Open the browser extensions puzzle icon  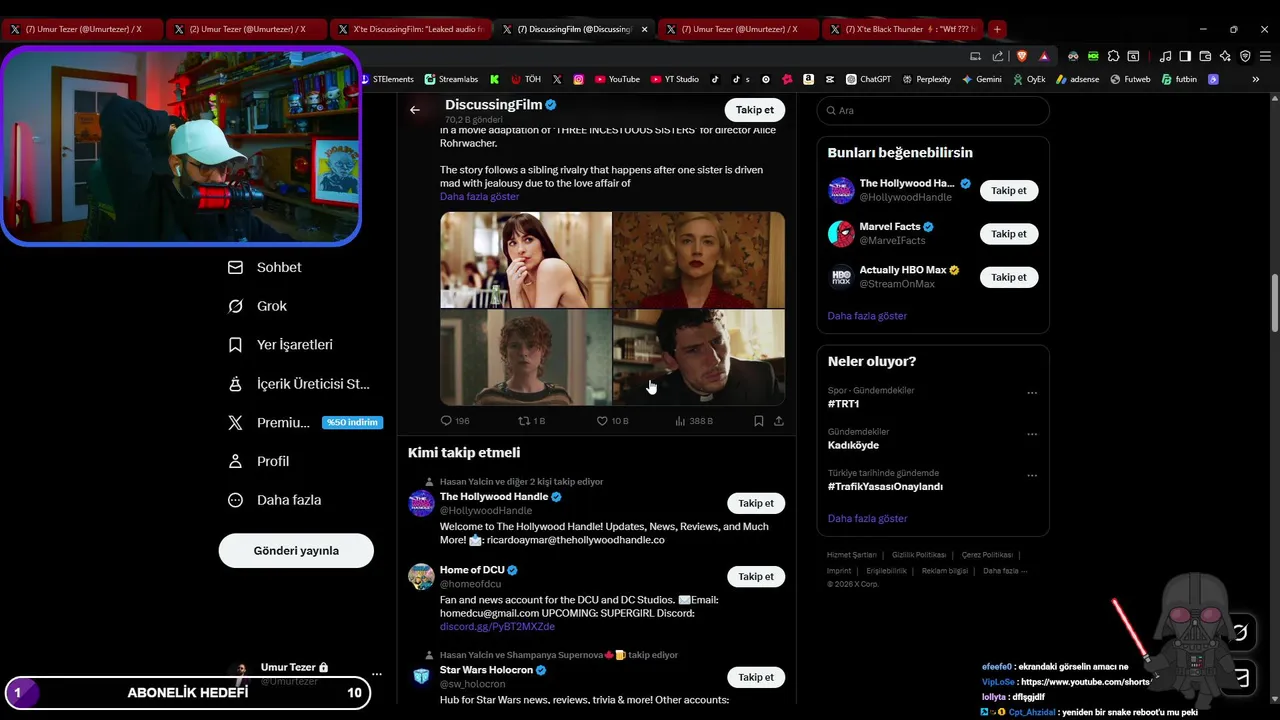click(x=1113, y=56)
